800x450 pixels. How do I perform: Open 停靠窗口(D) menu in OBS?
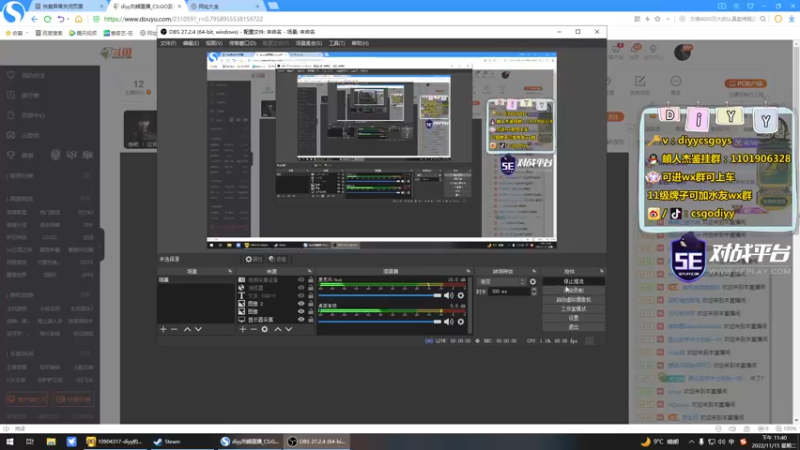pos(242,43)
